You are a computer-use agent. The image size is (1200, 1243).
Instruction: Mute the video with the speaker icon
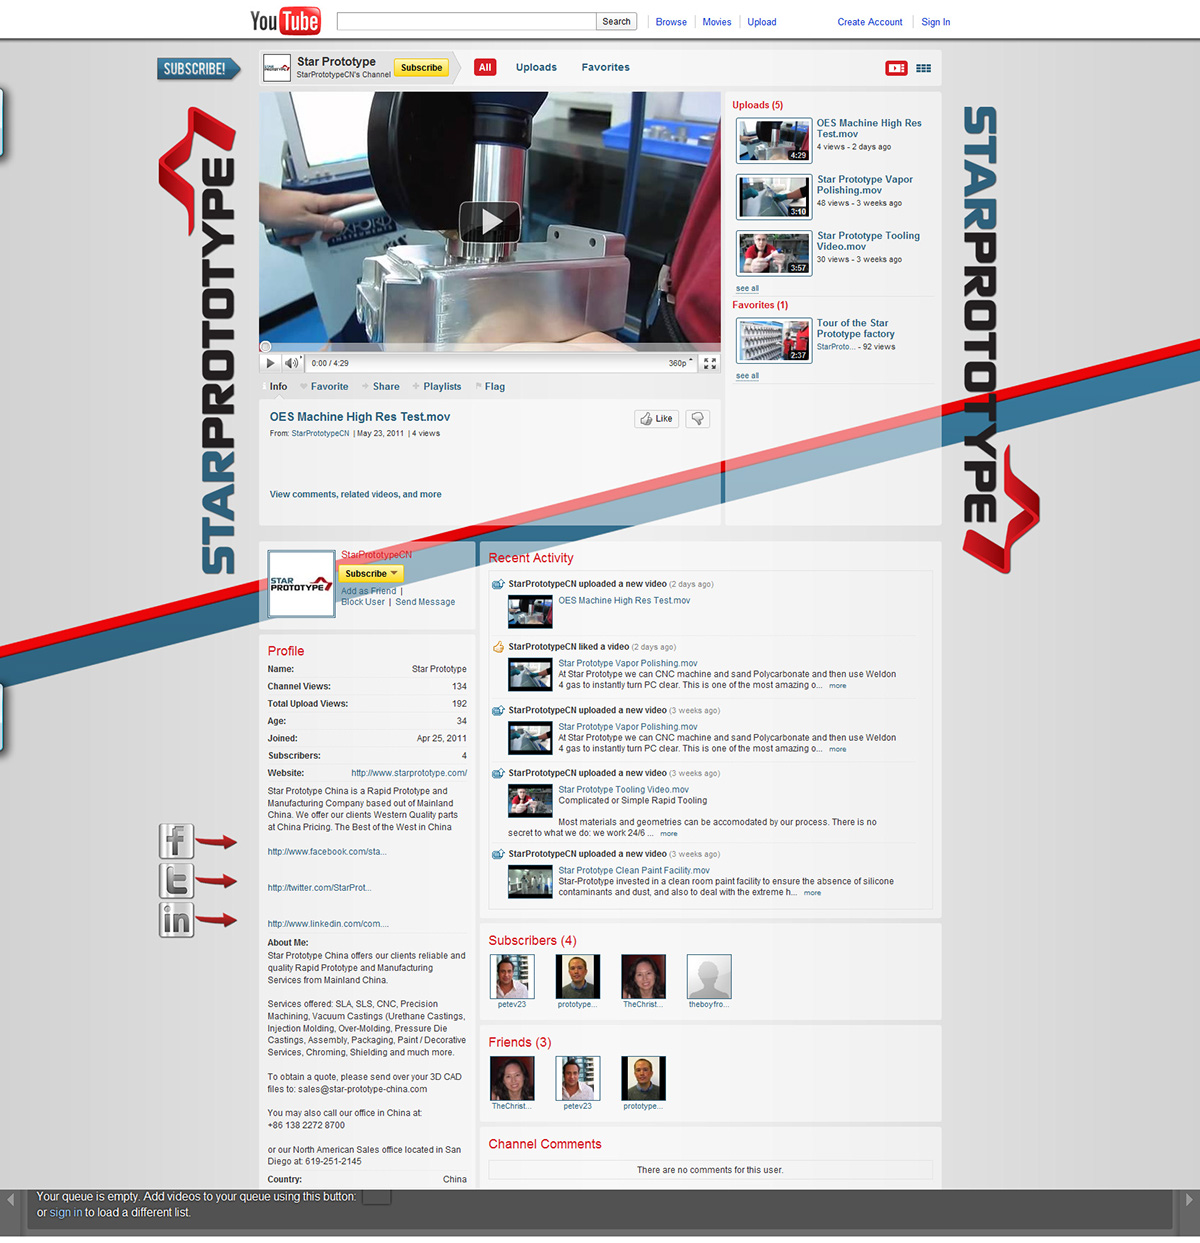pyautogui.click(x=291, y=363)
